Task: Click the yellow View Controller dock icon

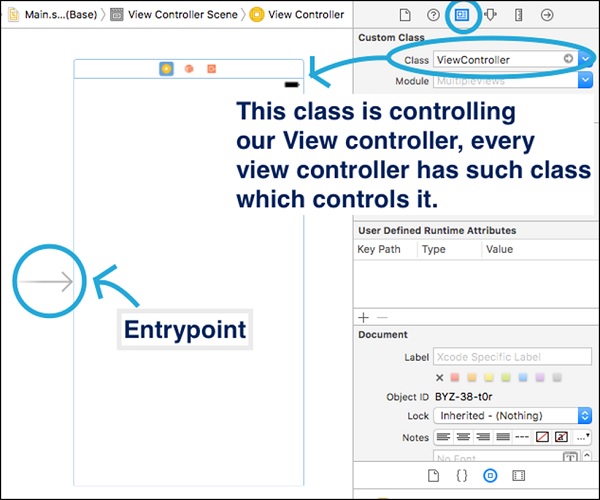Action: point(166,69)
